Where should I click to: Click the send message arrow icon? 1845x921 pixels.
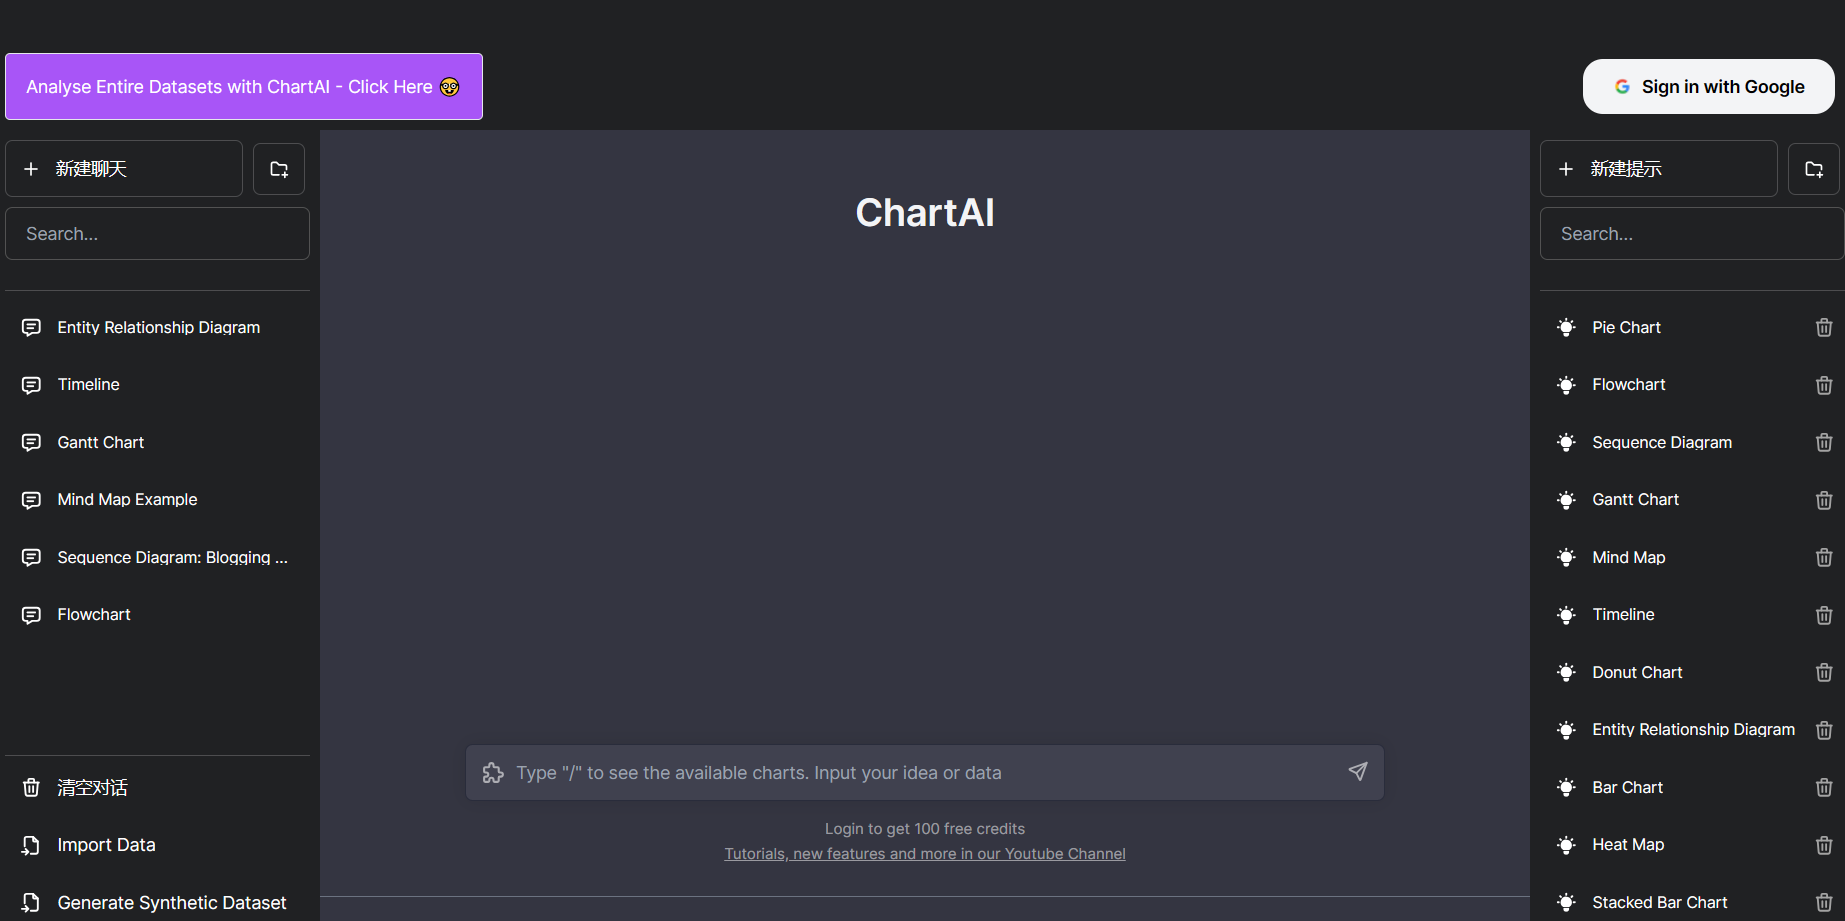(x=1357, y=772)
